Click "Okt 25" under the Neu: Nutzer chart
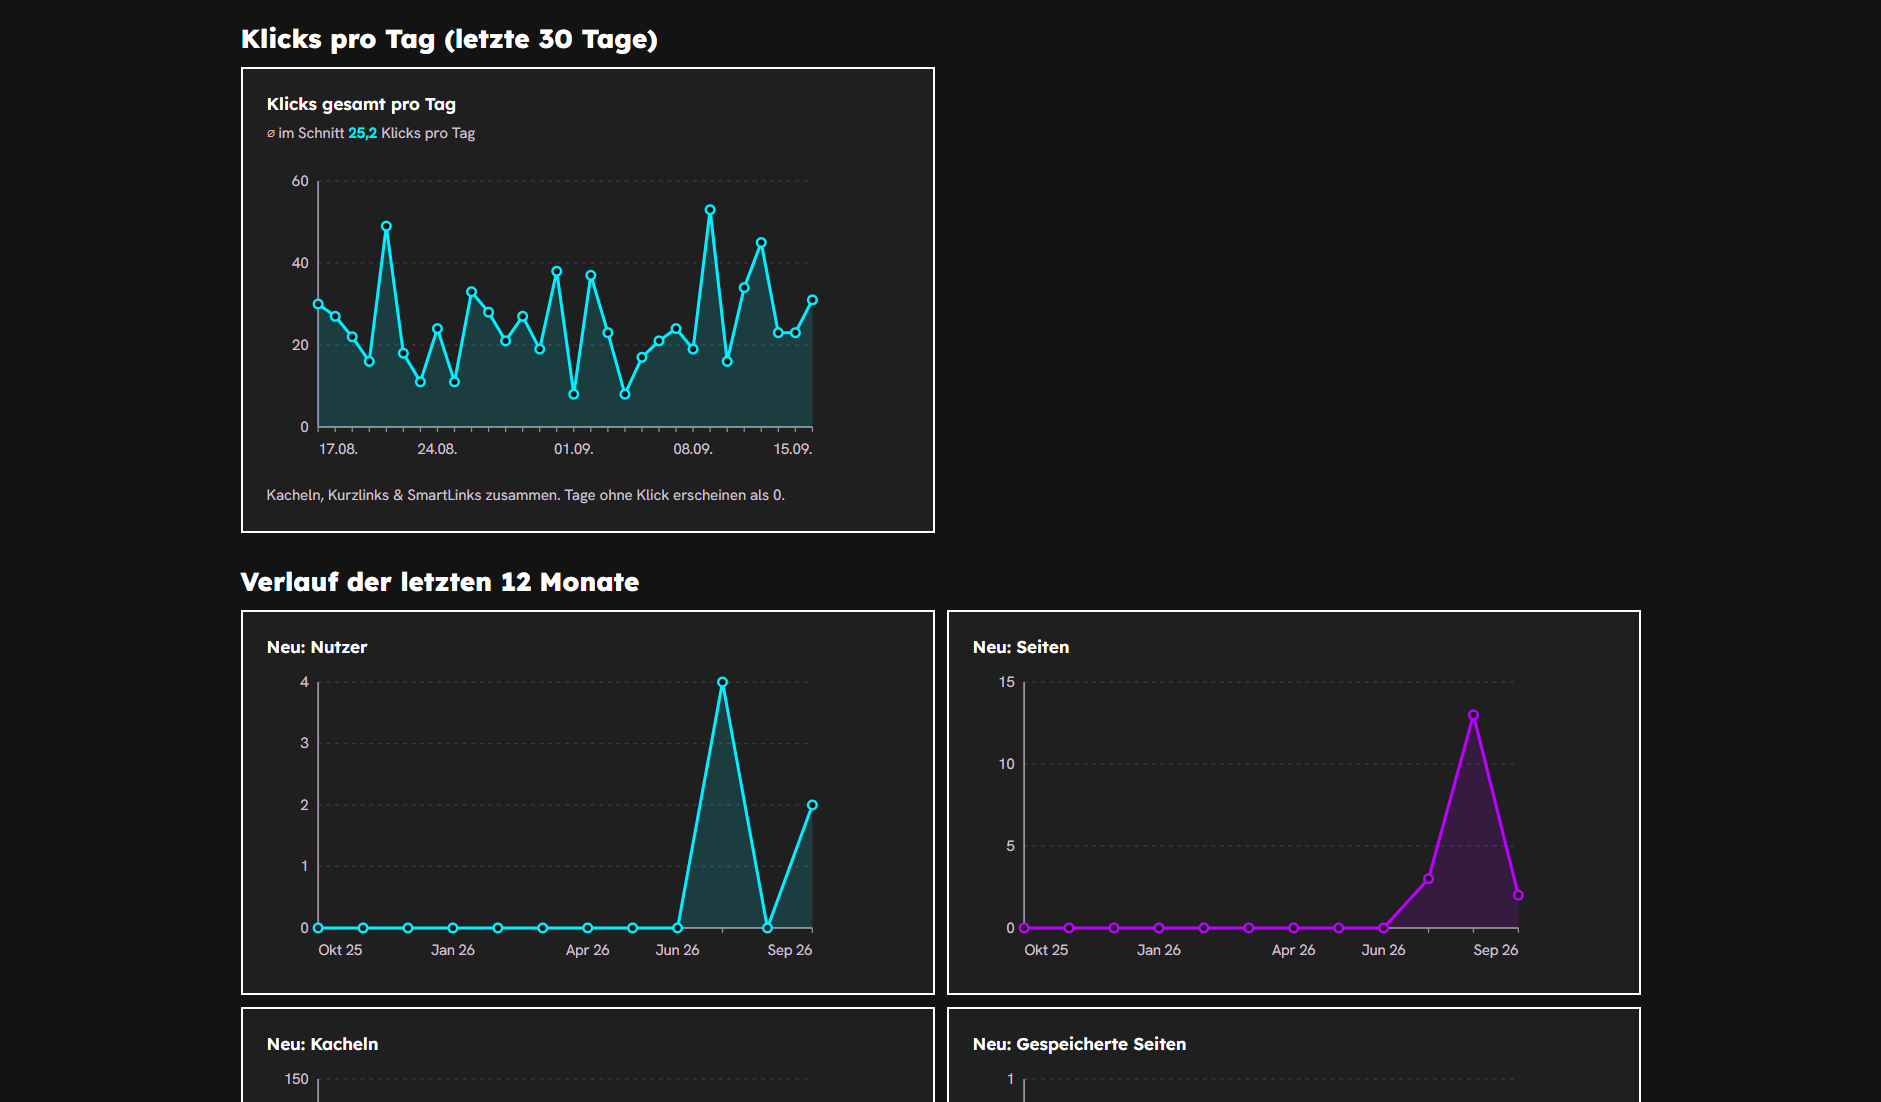 (340, 950)
